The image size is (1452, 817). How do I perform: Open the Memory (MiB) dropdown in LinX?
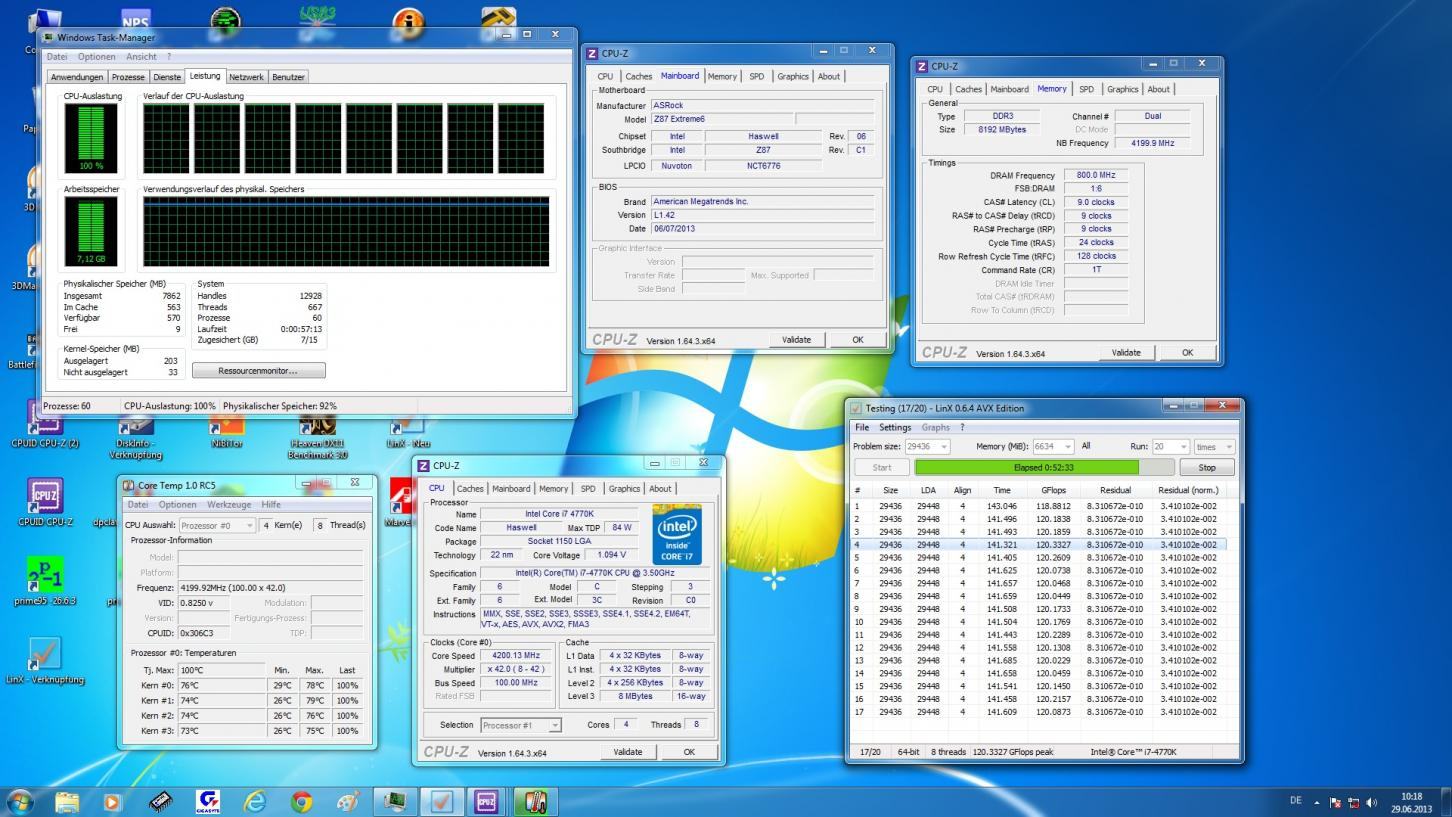(1067, 447)
